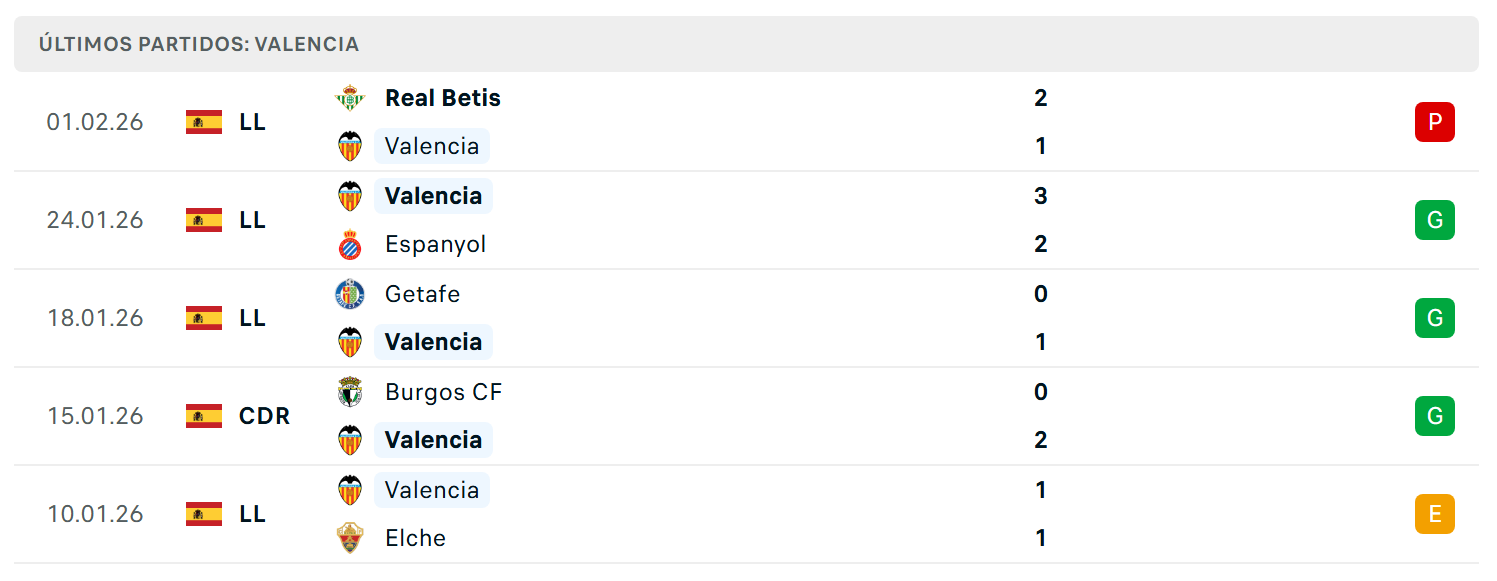Click the green G badge for the Burgos CF match
Screen dimensions: 1497x581
pos(1435,416)
